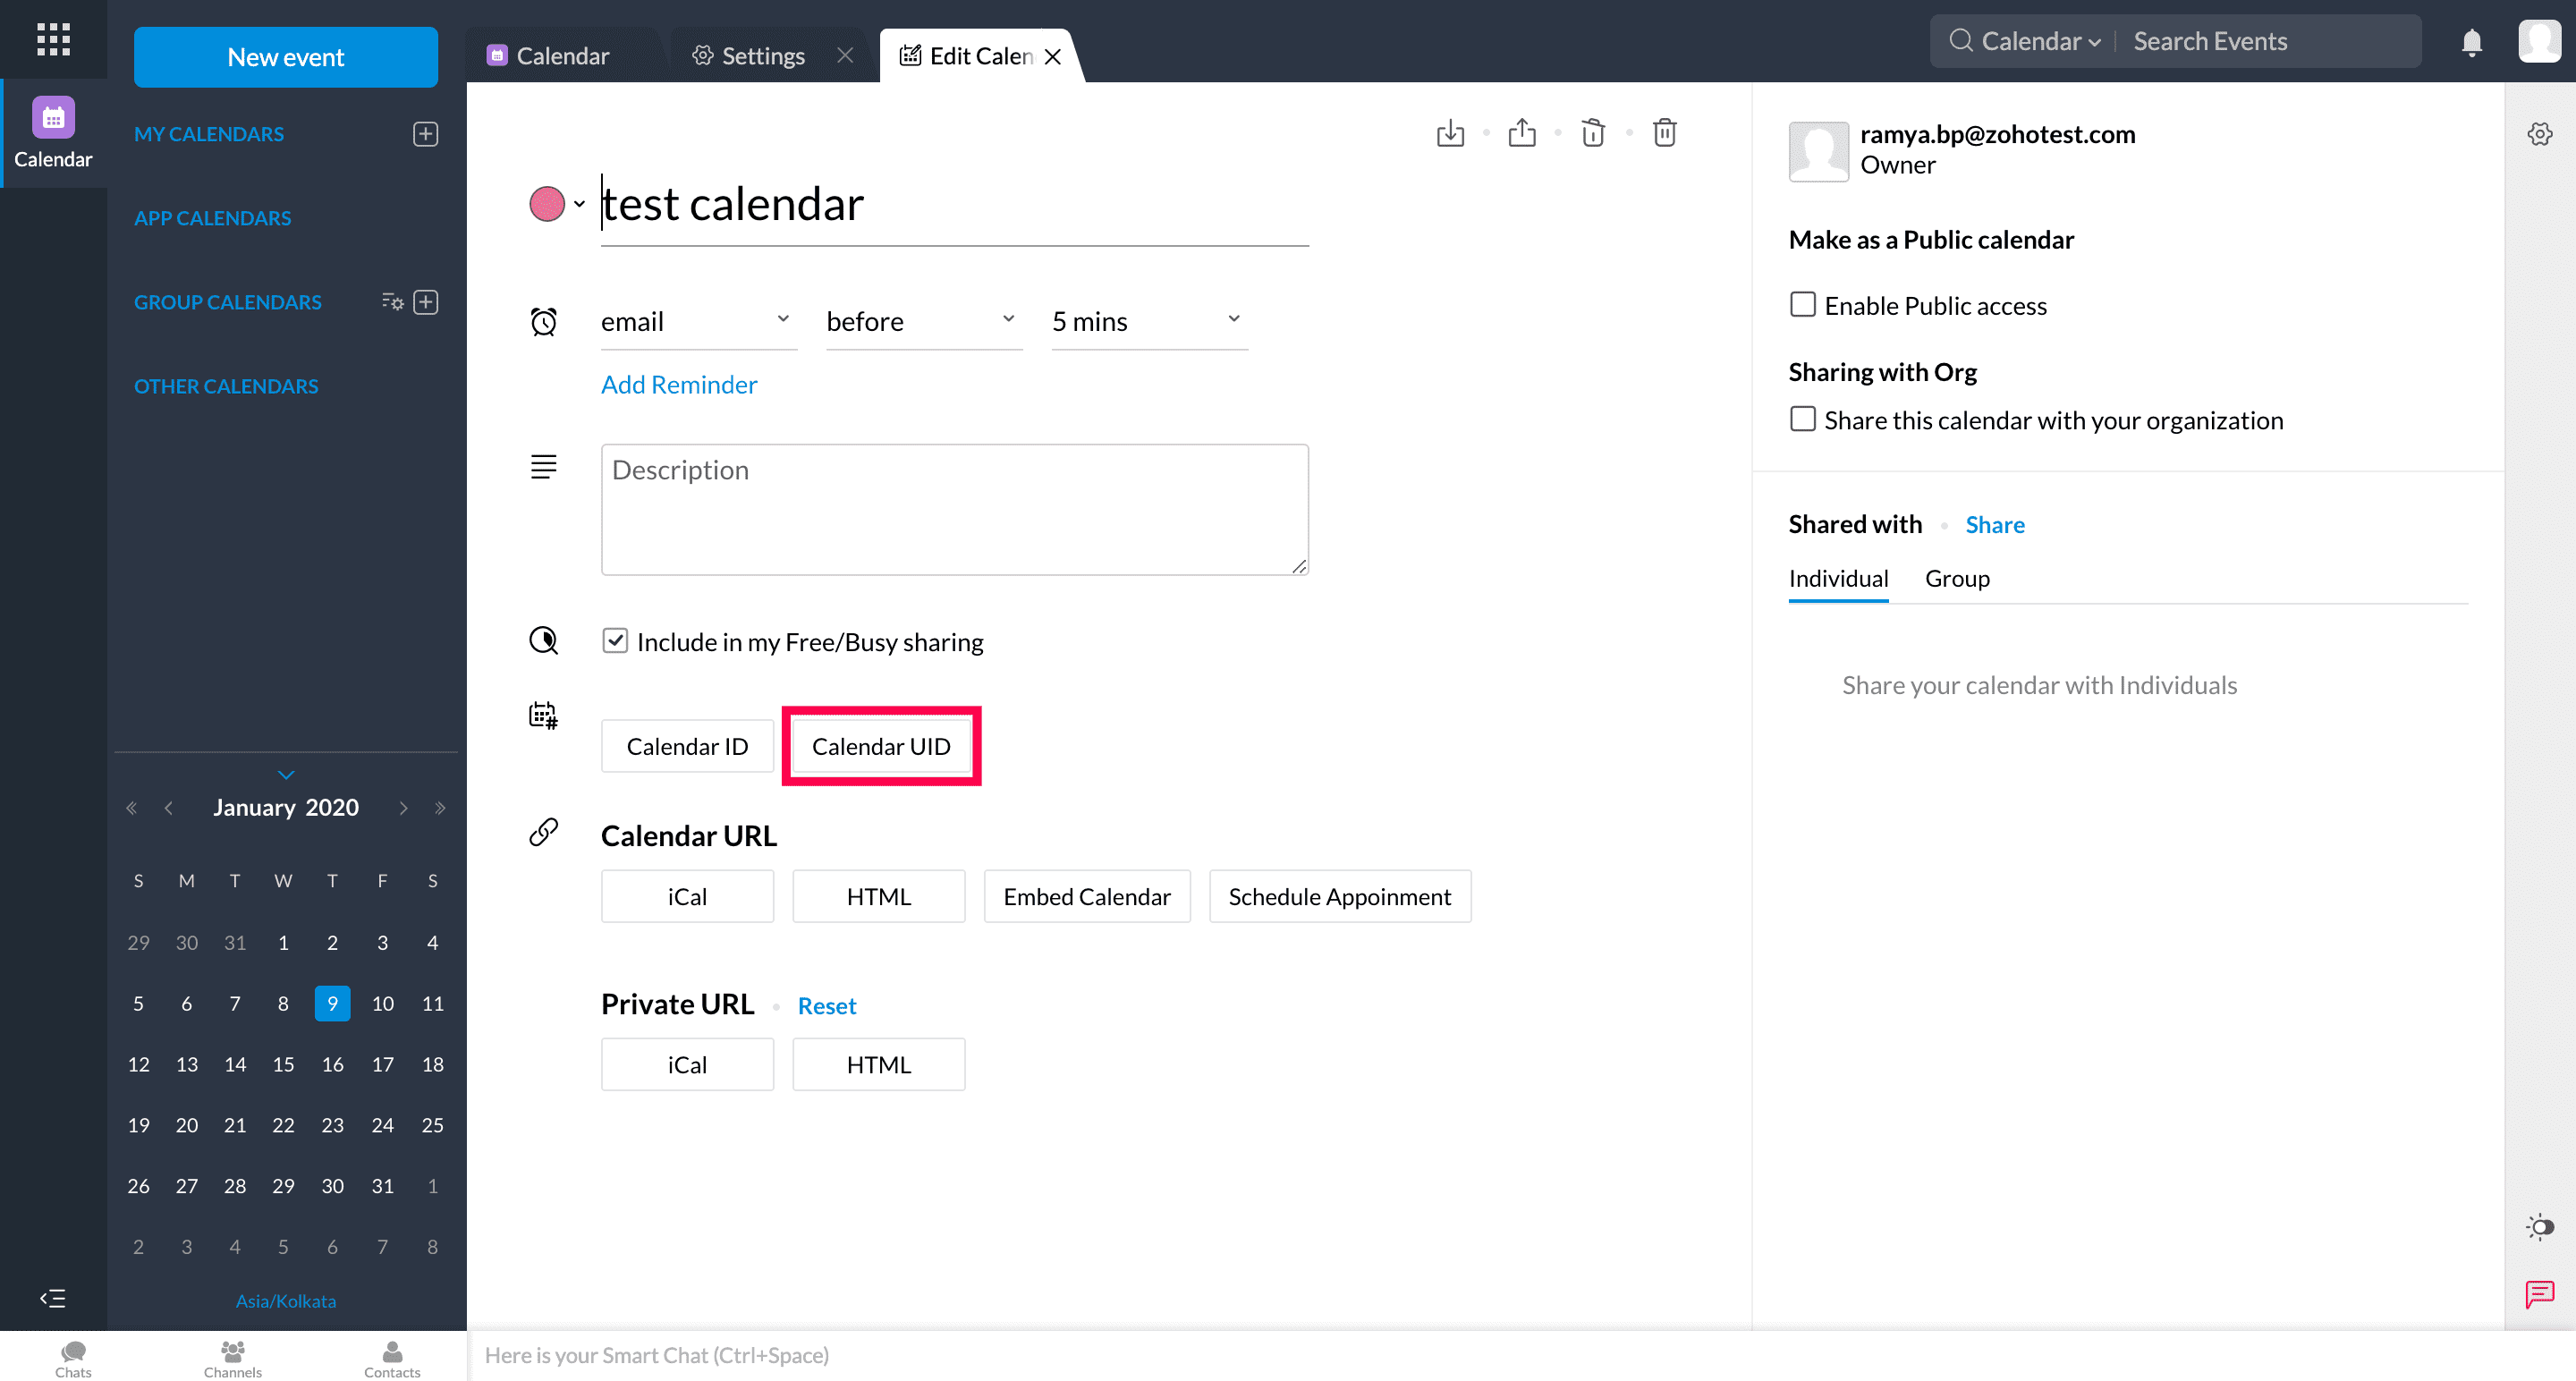Viewport: 2576px width, 1381px height.
Task: Open the email reminder type dropdown
Action: coord(697,321)
